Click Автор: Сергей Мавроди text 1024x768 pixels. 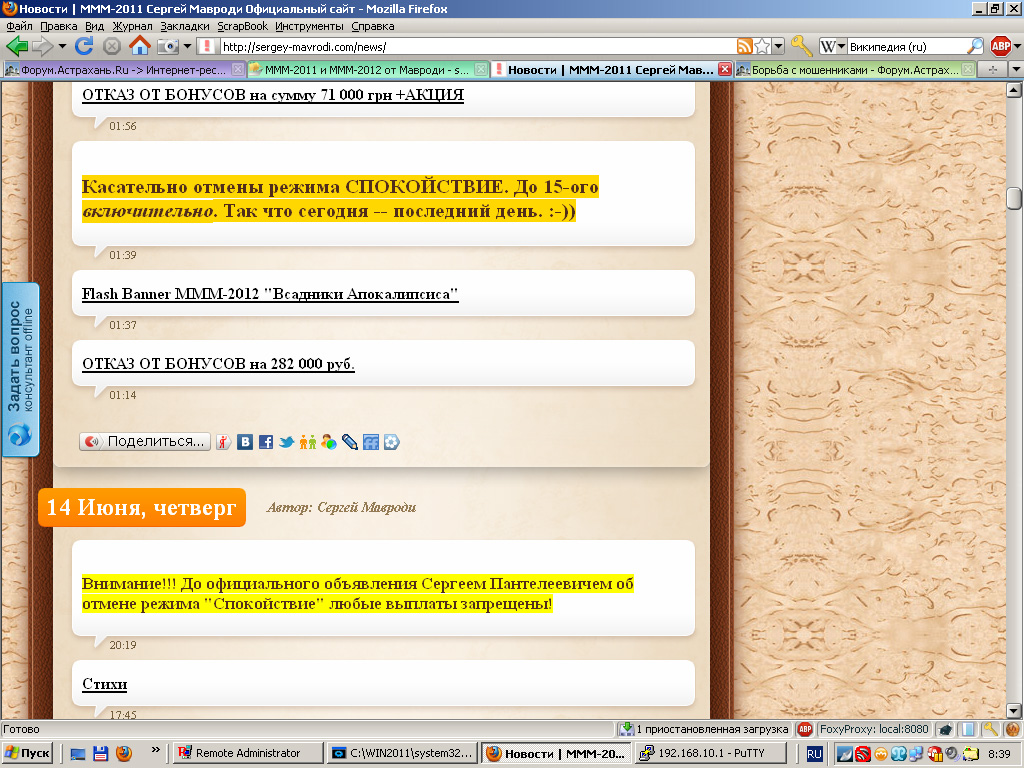[341, 507]
